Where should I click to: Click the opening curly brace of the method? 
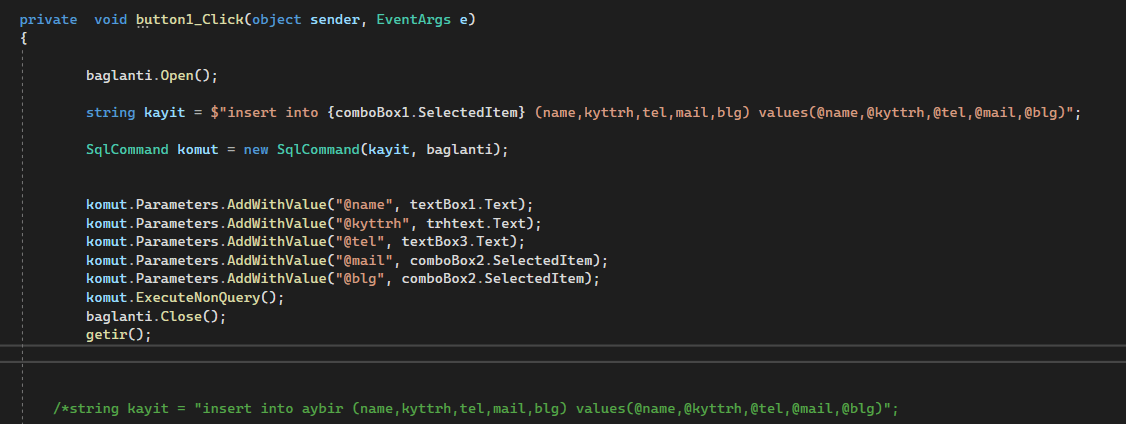click(24, 39)
